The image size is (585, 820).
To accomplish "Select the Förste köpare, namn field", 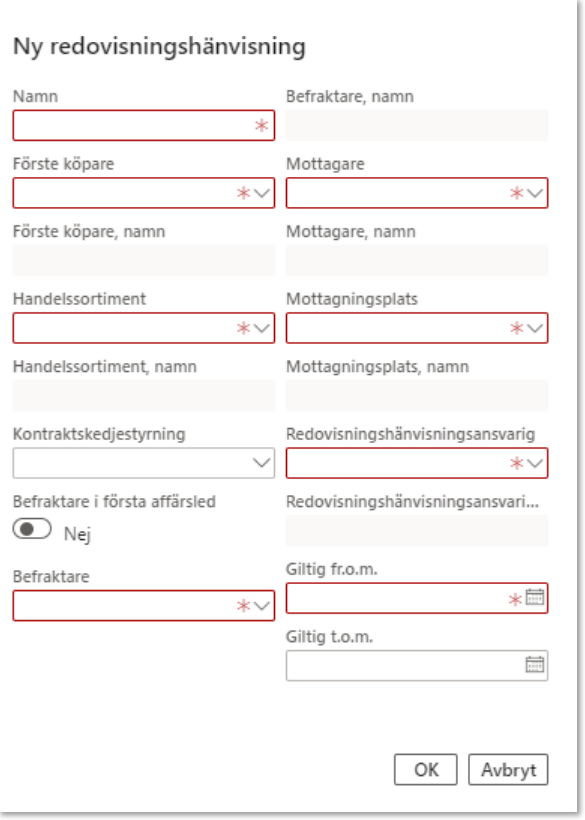I will click(144, 260).
